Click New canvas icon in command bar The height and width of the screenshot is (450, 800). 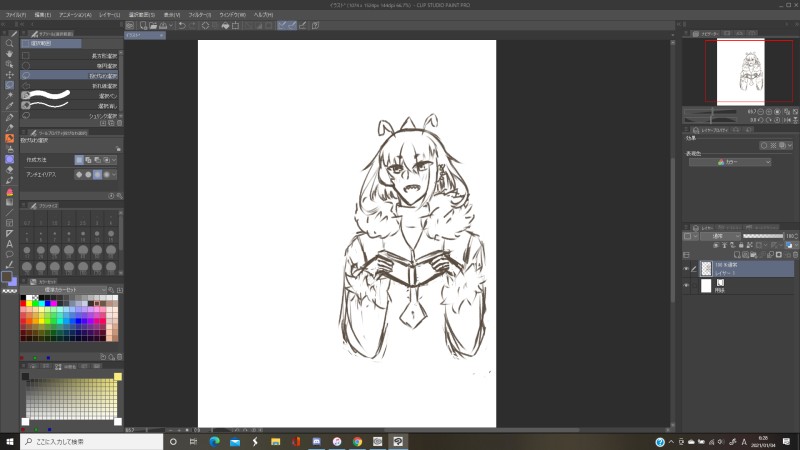143,25
